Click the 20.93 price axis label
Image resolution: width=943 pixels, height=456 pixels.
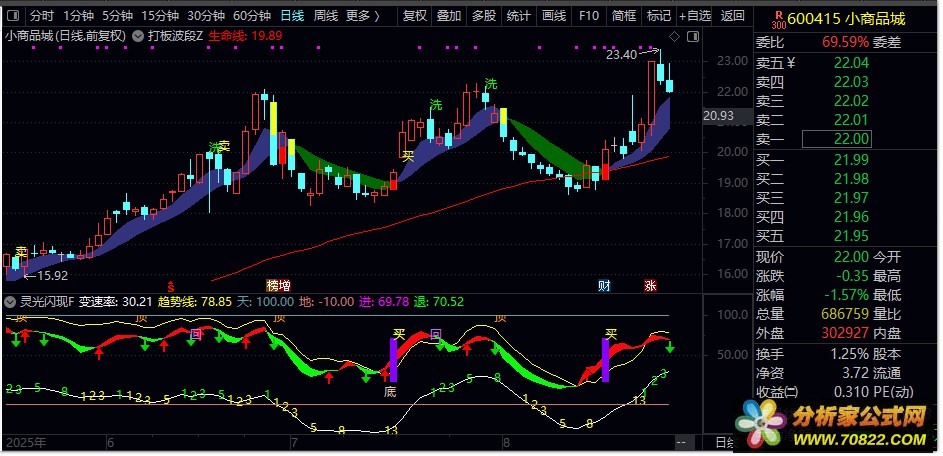coord(718,116)
